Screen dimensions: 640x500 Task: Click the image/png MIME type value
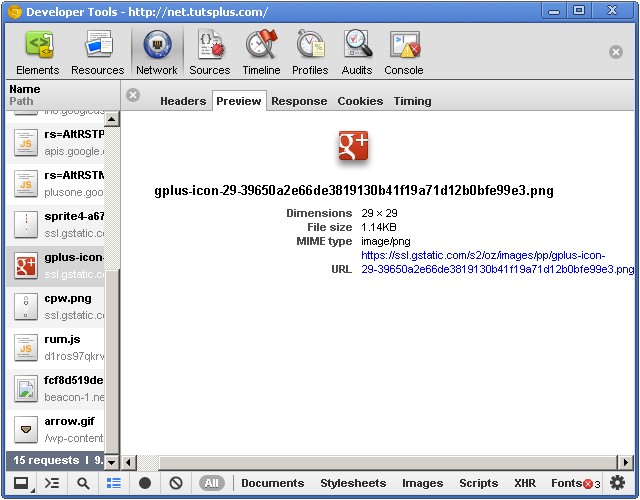386,241
